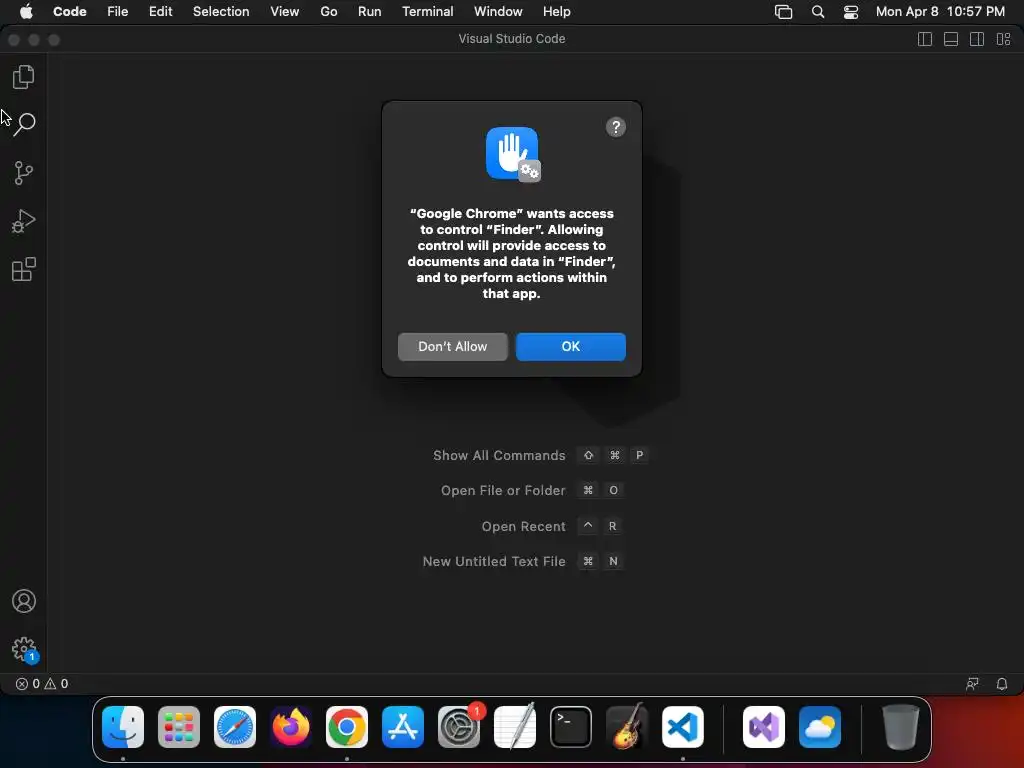Open the Edit menu
Image resolution: width=1024 pixels, height=768 pixels.
pos(161,12)
